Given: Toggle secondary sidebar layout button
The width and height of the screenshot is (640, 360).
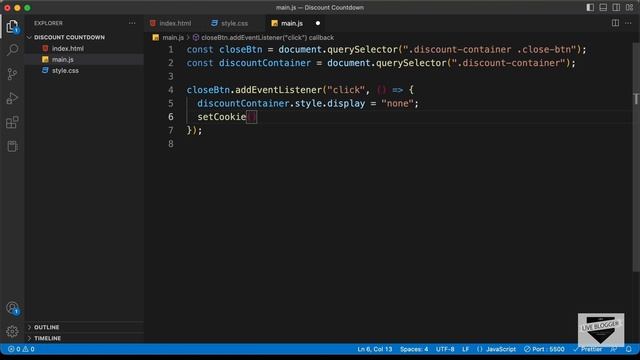Looking at the screenshot, I should [616, 7].
